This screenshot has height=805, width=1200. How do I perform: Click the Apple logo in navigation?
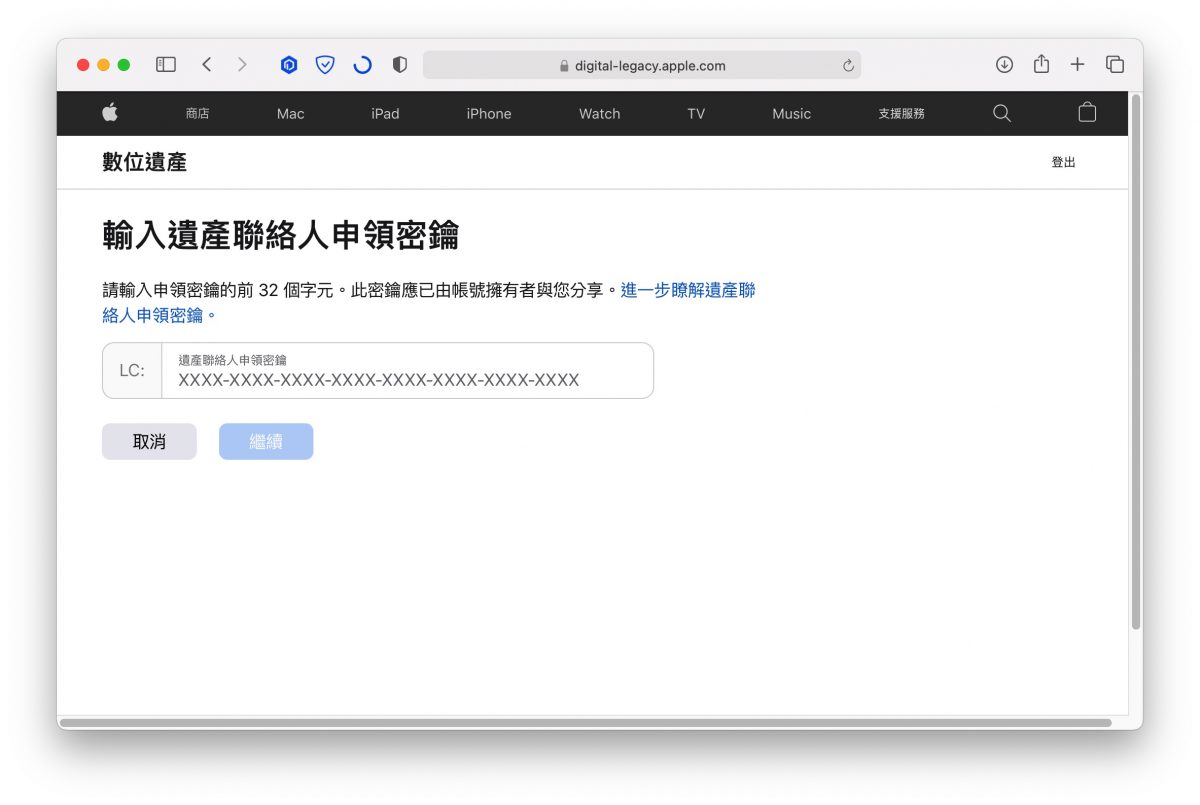coord(110,113)
